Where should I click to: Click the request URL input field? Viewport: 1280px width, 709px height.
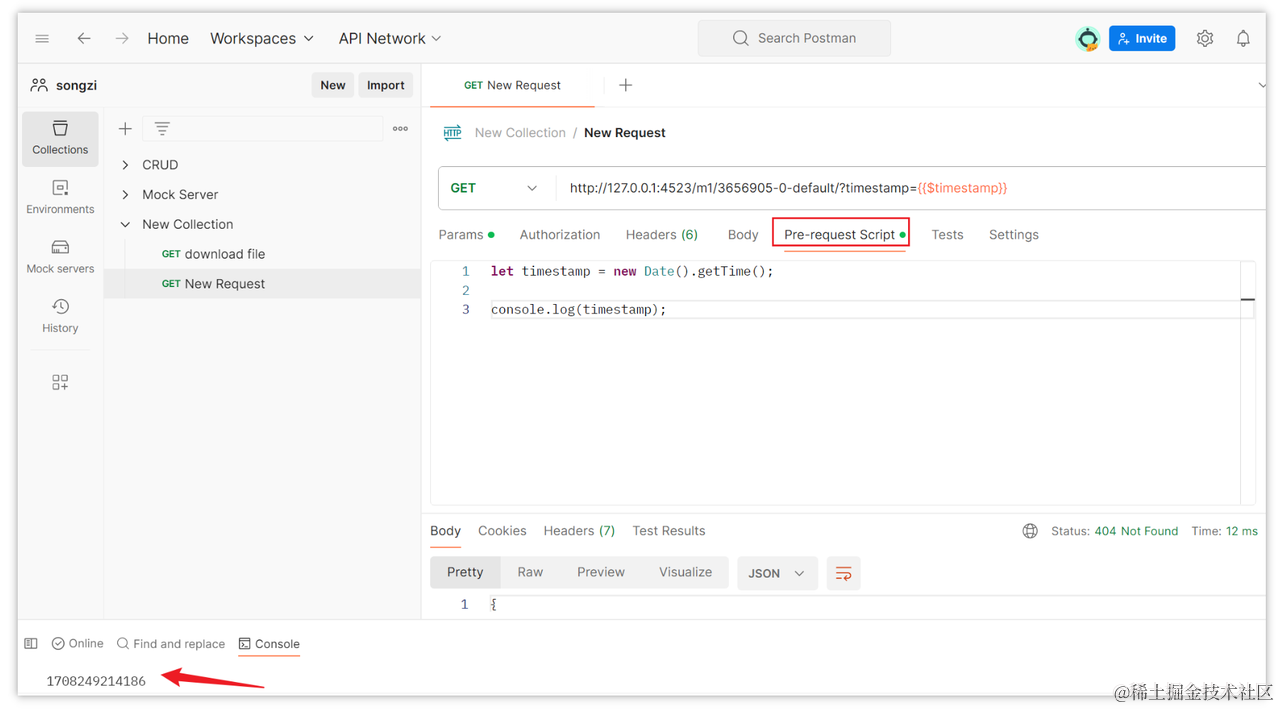(x=910, y=188)
